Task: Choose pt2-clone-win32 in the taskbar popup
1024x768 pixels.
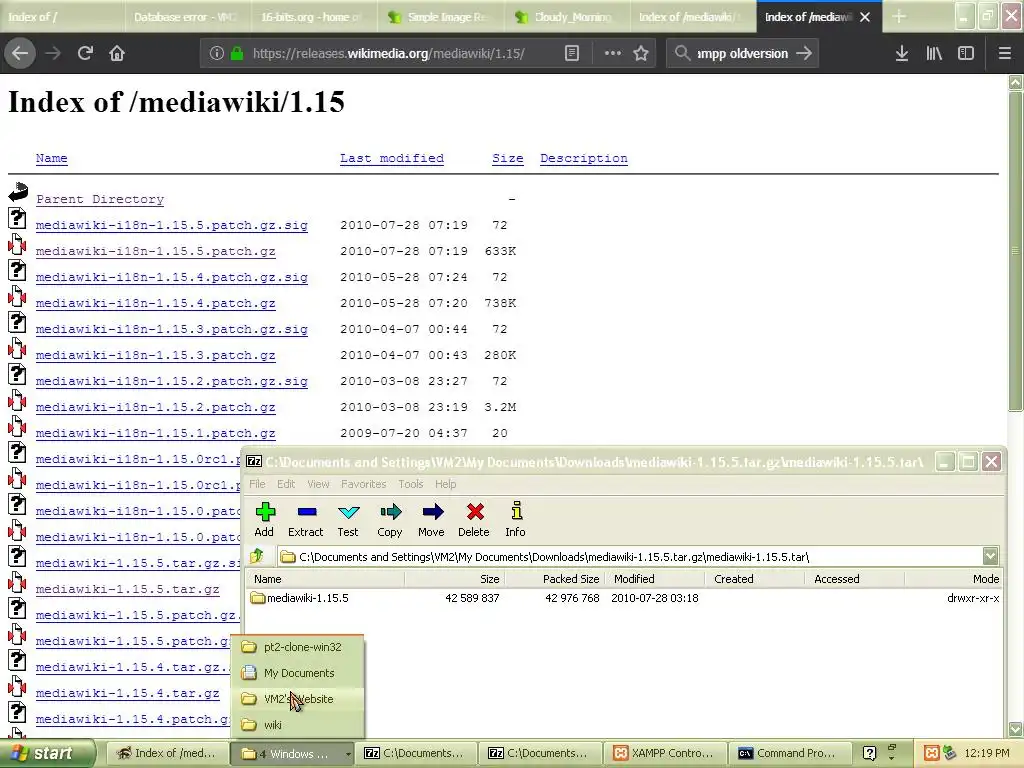Action: [298, 647]
